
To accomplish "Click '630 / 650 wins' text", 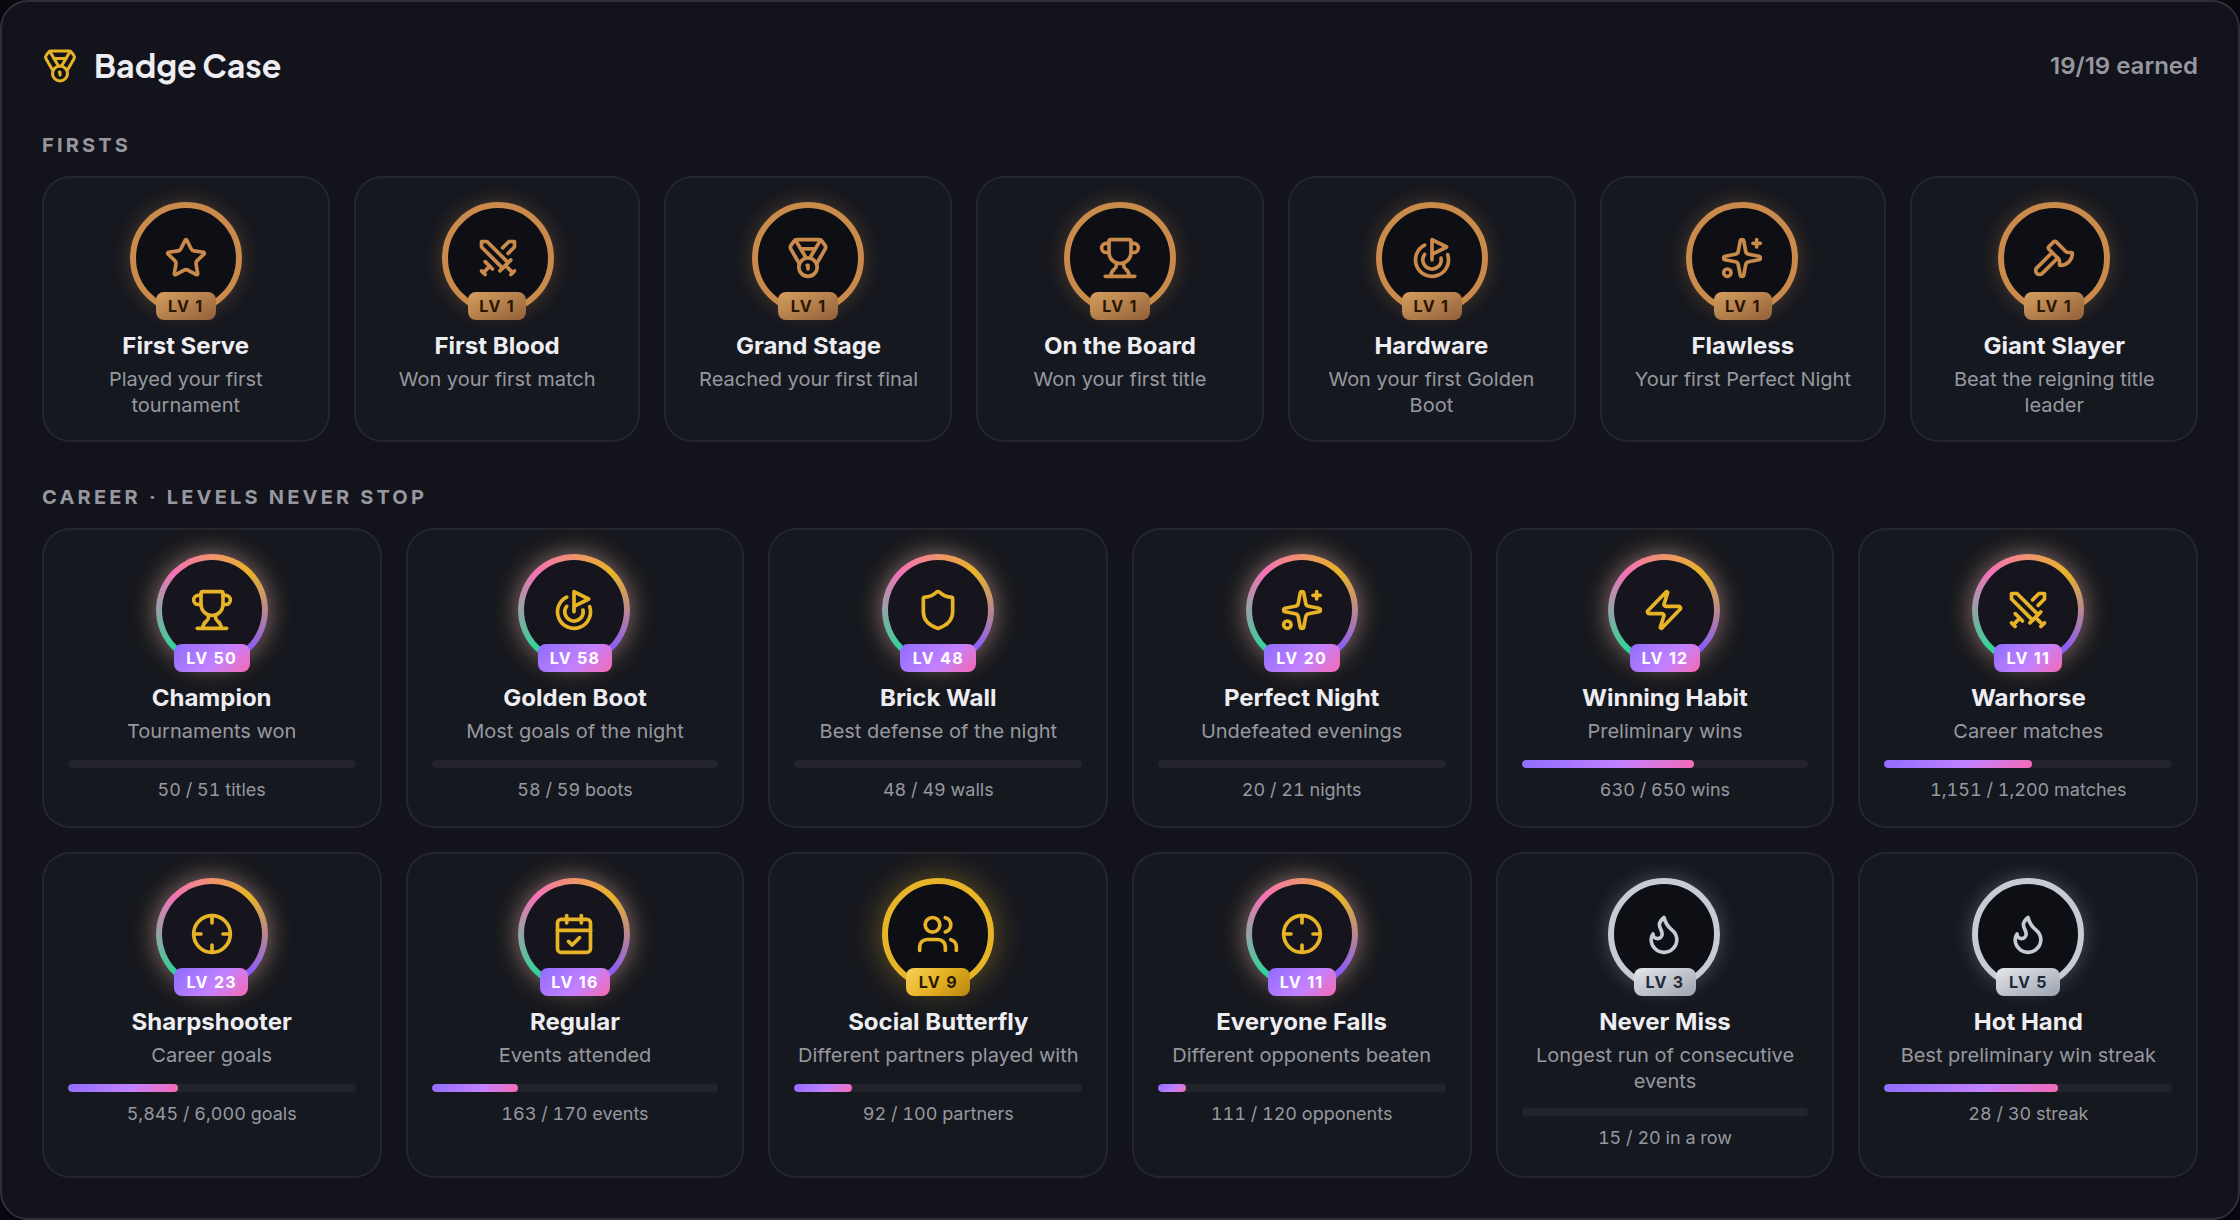I will [1664, 789].
